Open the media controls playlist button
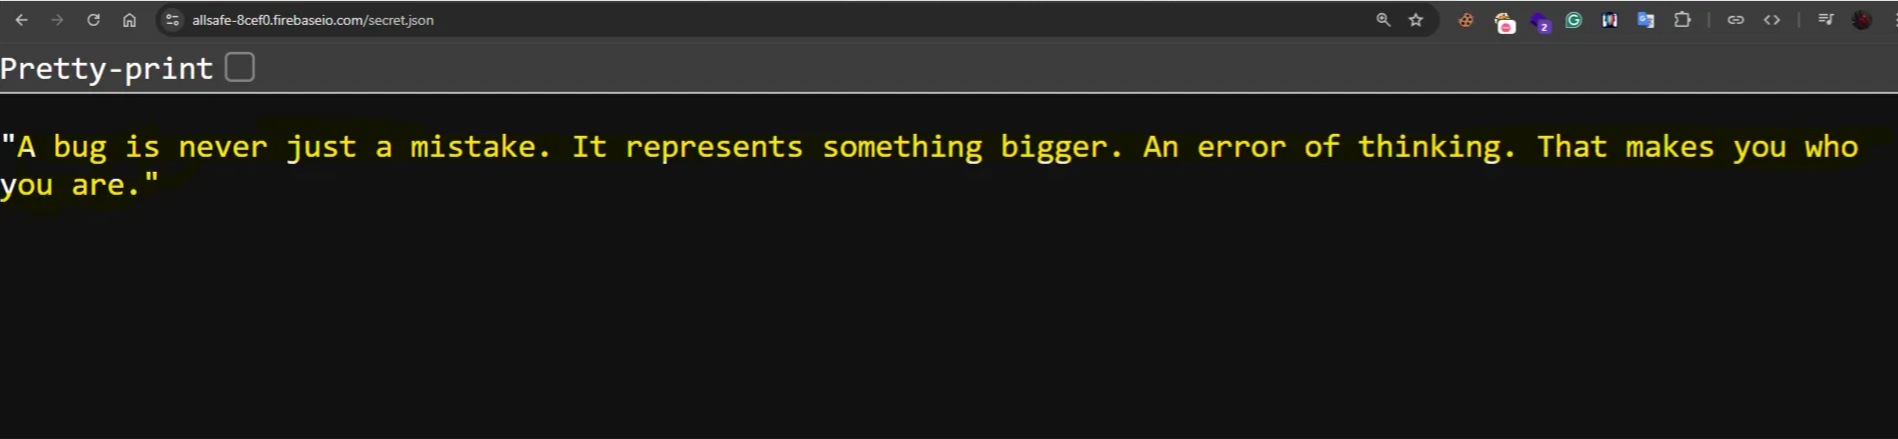Viewport: 1898px width, 439px height. pos(1826,20)
